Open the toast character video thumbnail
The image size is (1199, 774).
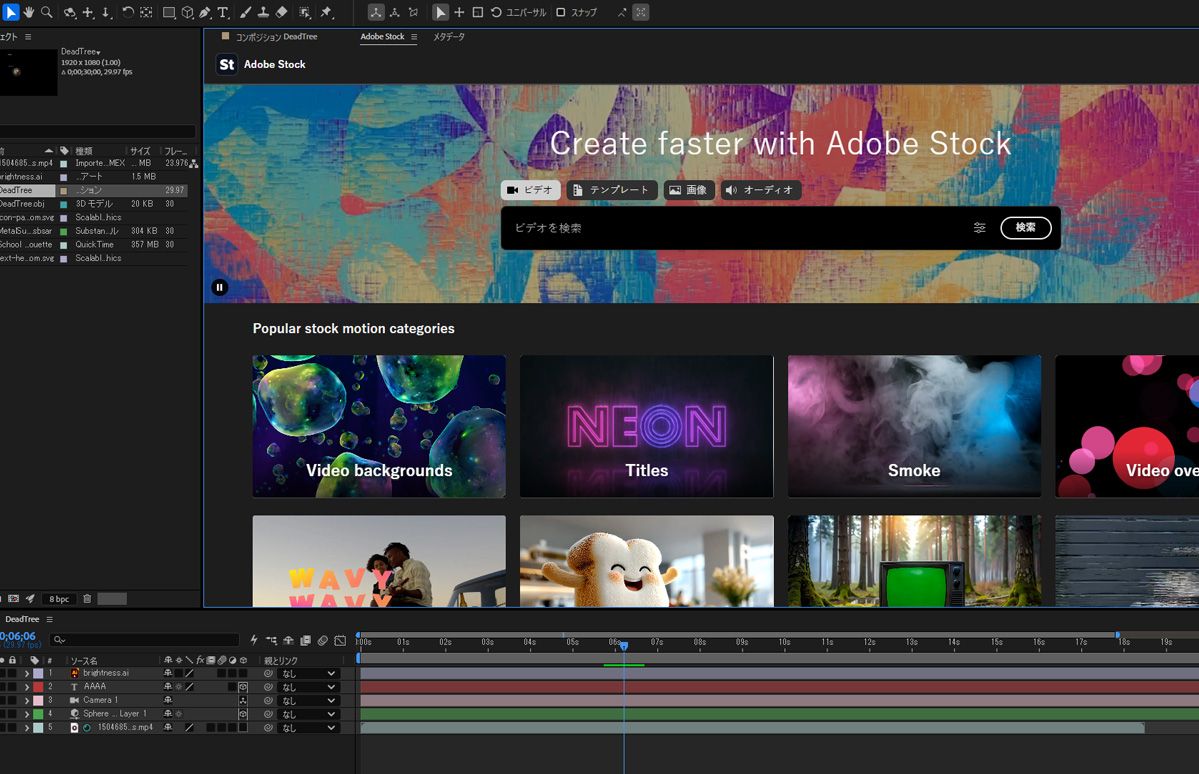[x=647, y=561]
